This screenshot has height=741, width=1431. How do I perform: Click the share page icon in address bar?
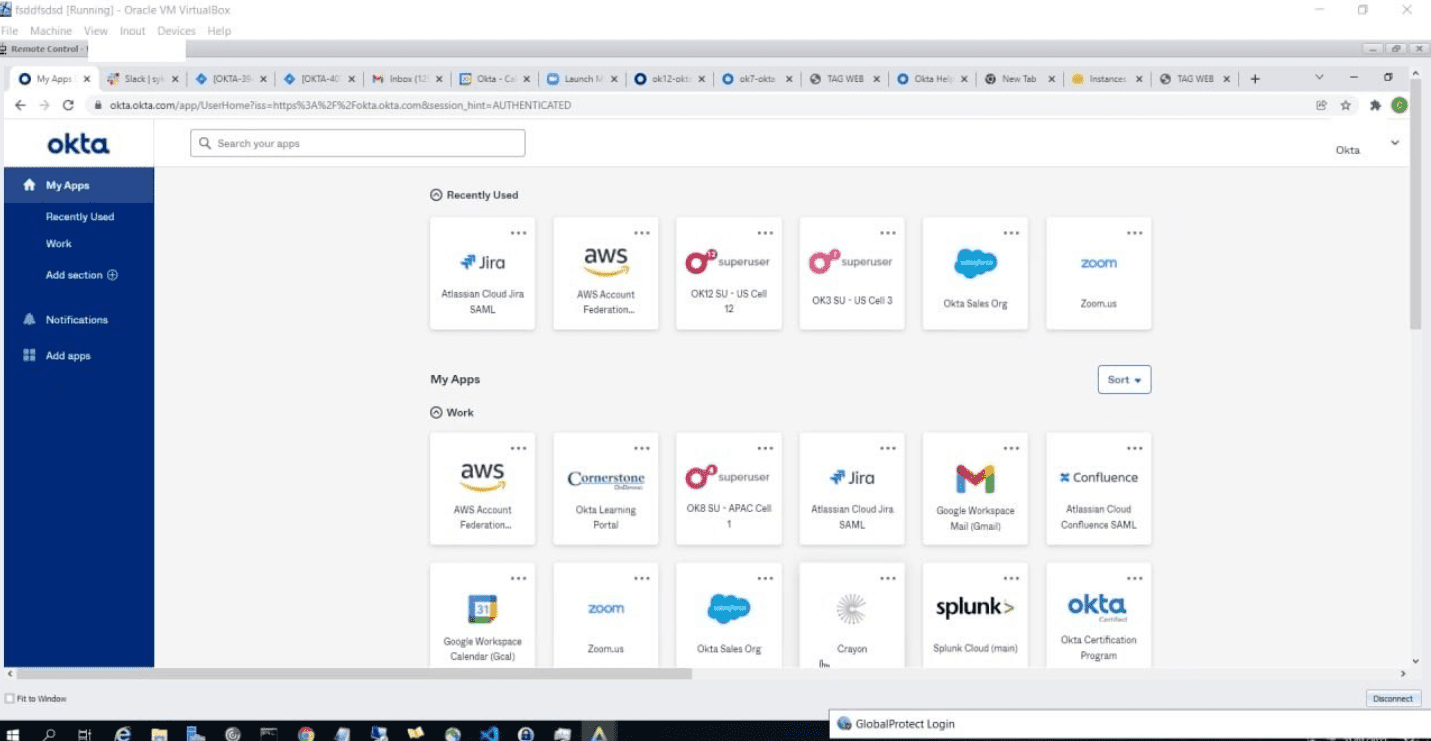click(1321, 105)
